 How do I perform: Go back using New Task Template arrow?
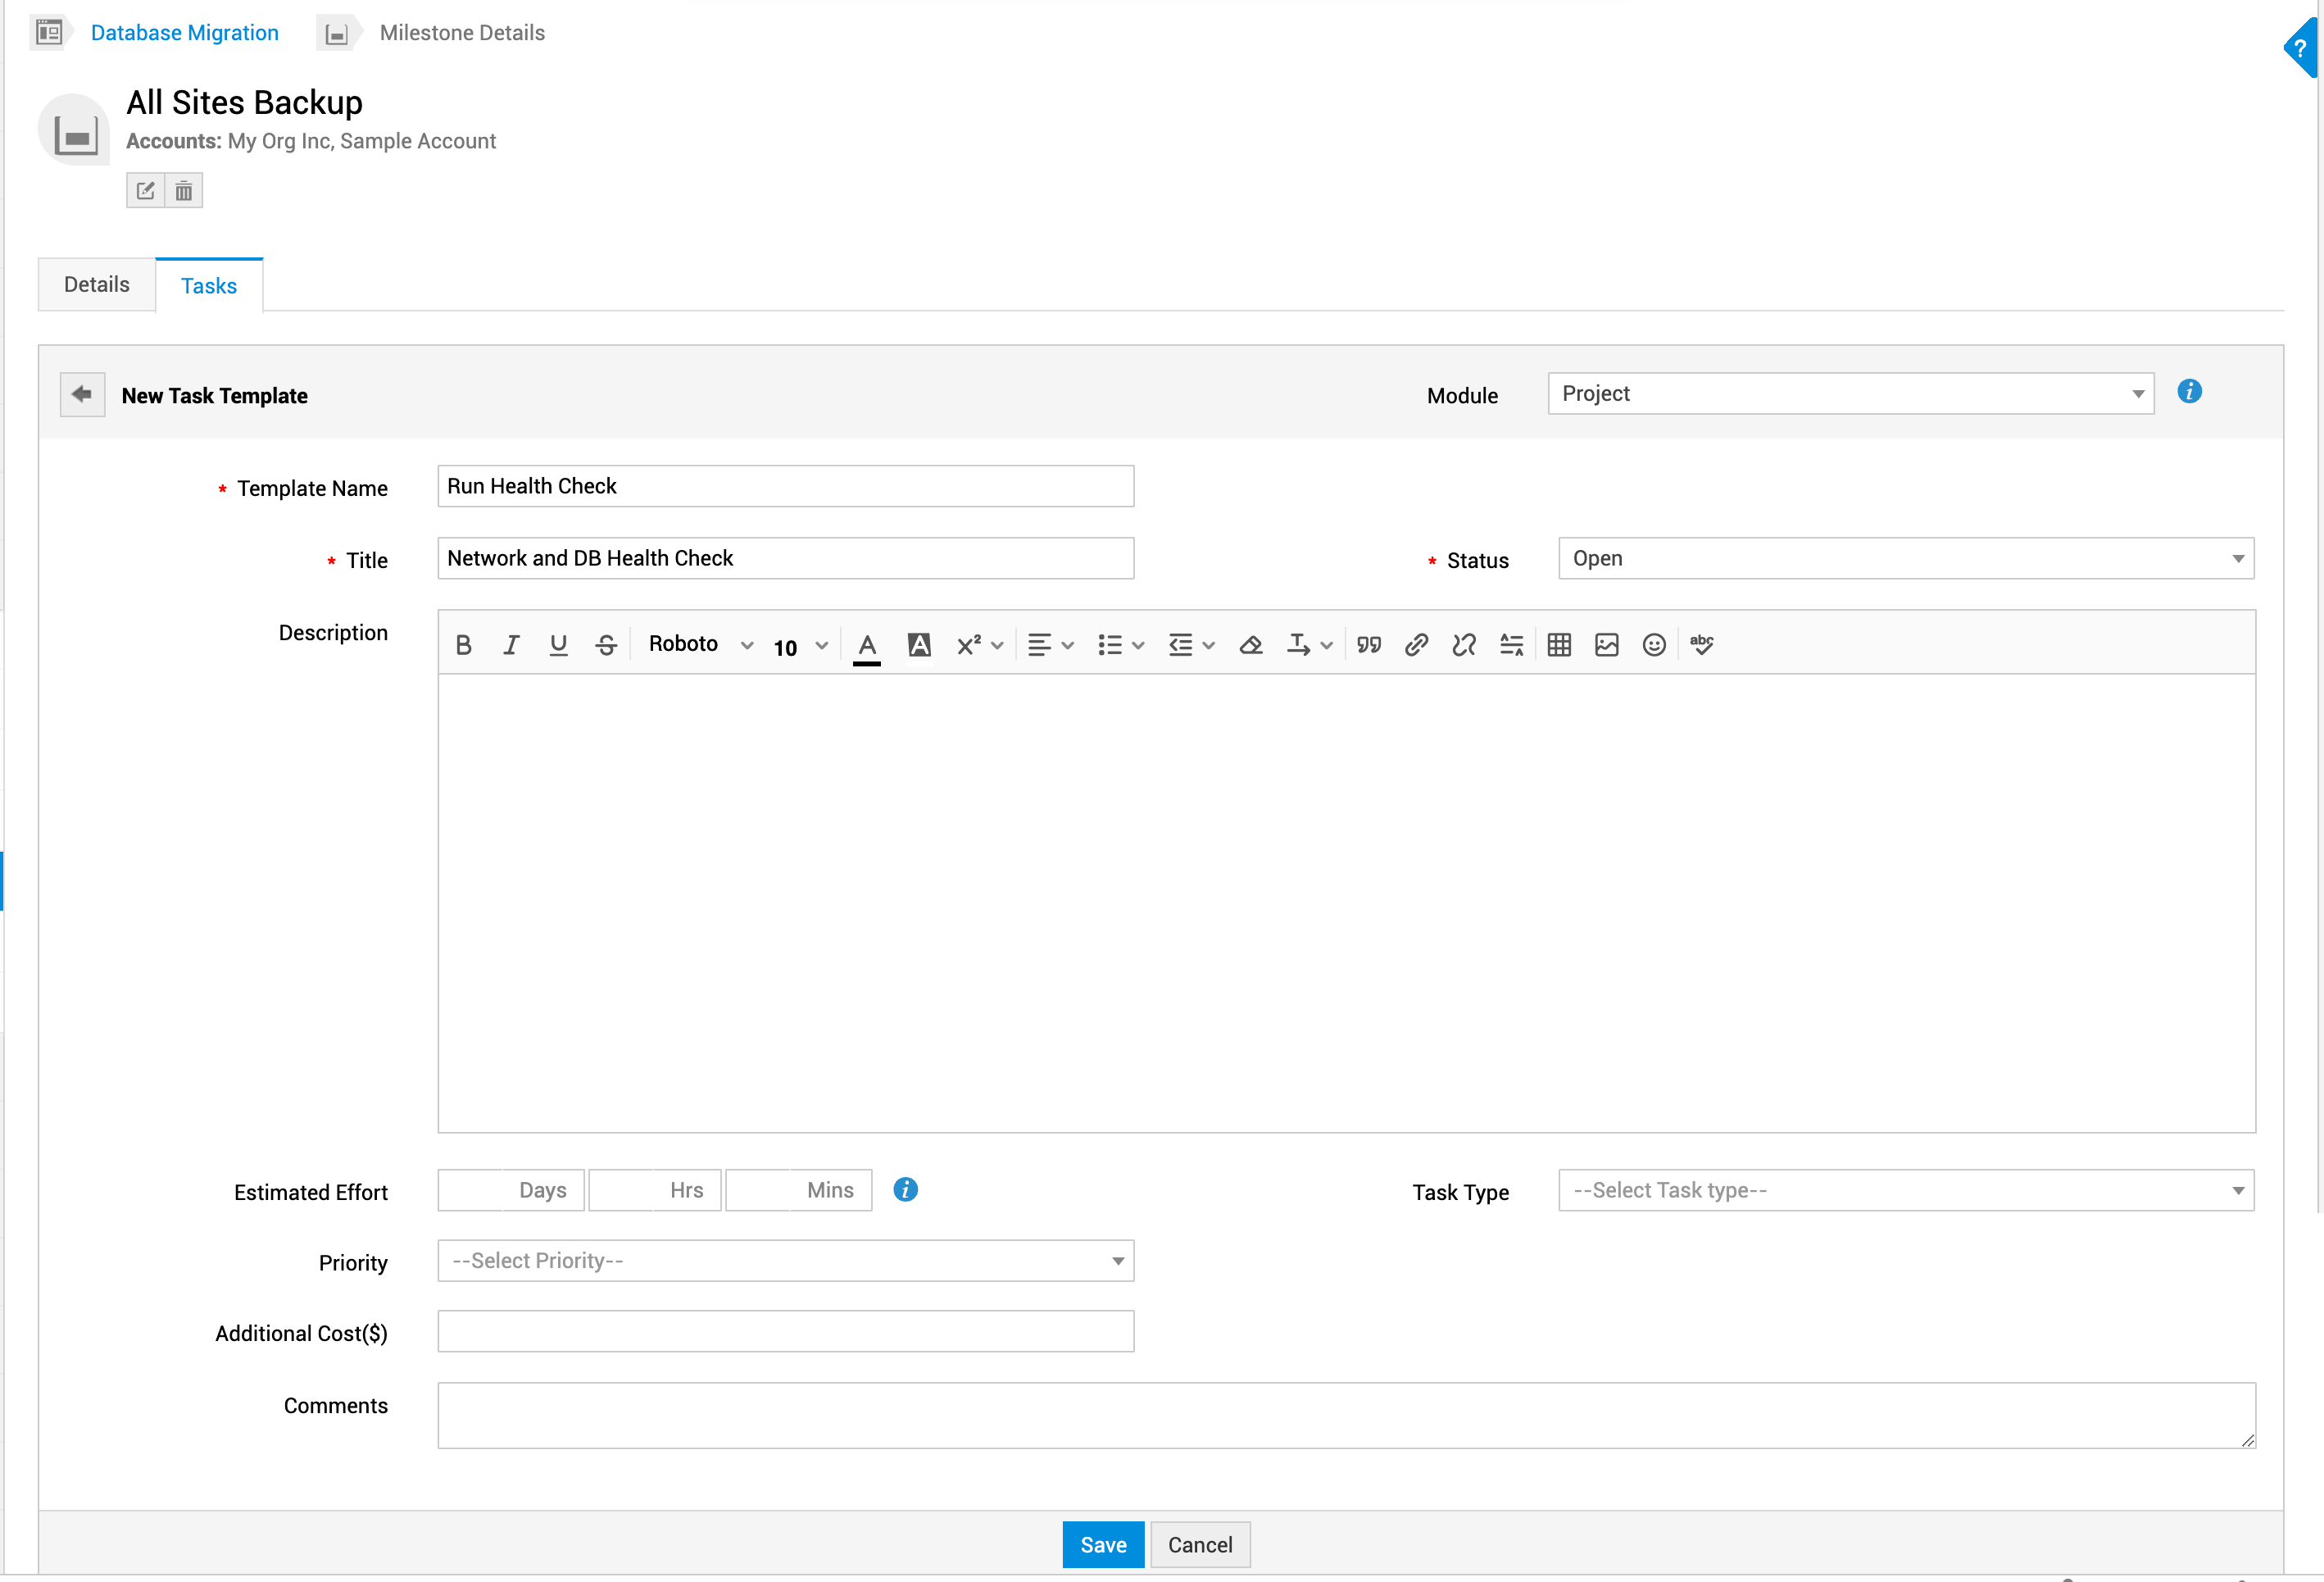click(x=82, y=394)
